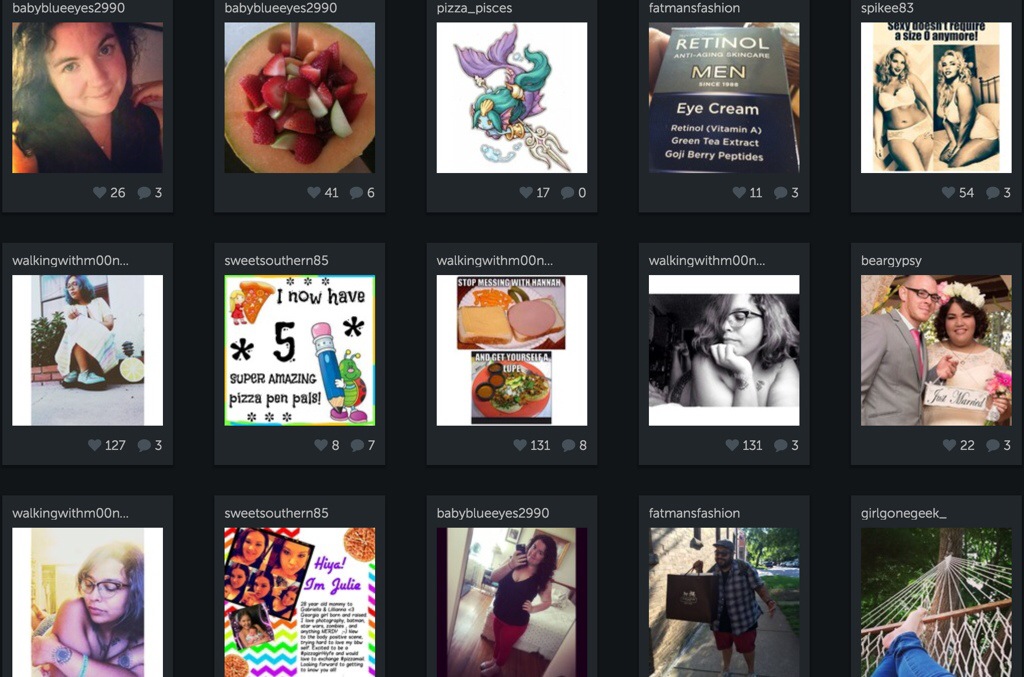Screen dimensions: 1024x677
Task: Open the Retinol Men Eye Cream thumbnail
Action: tap(724, 98)
